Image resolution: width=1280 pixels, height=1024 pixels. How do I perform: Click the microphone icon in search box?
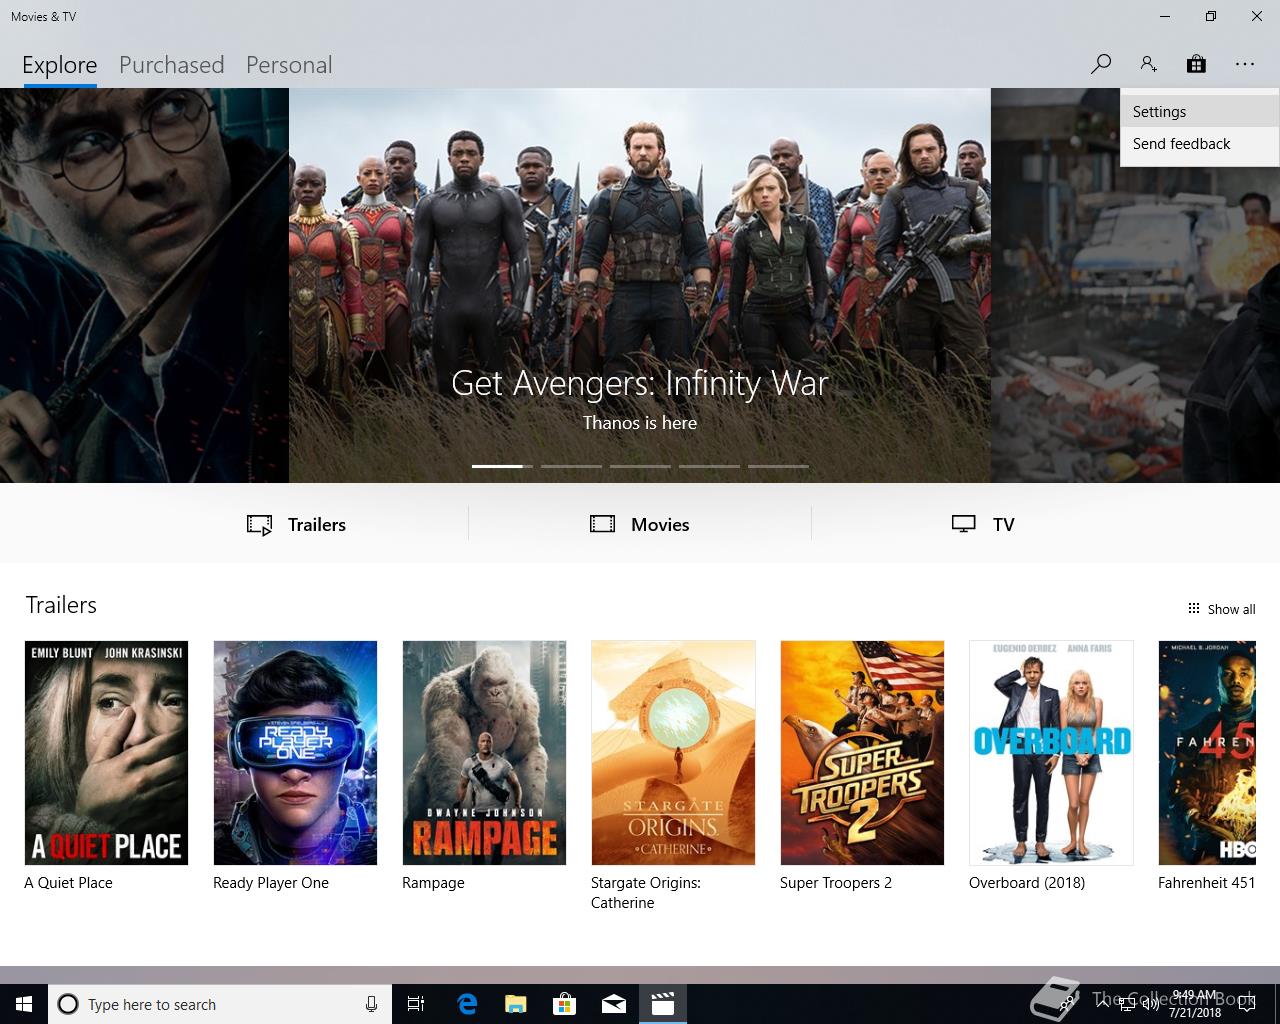point(371,1004)
